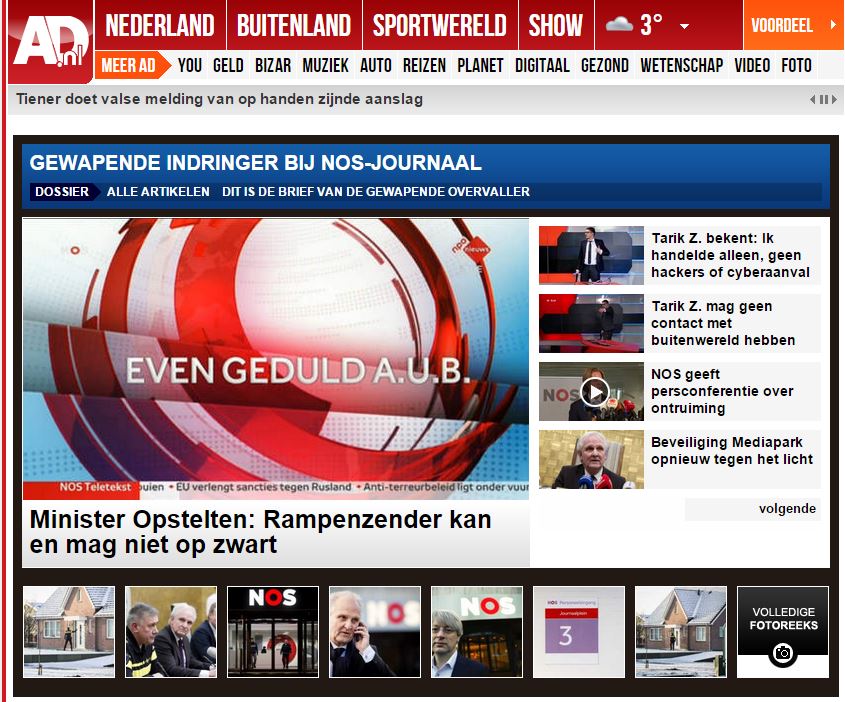Open the Sportwereld section
Viewport: 845px width, 702px height.
coord(439,25)
